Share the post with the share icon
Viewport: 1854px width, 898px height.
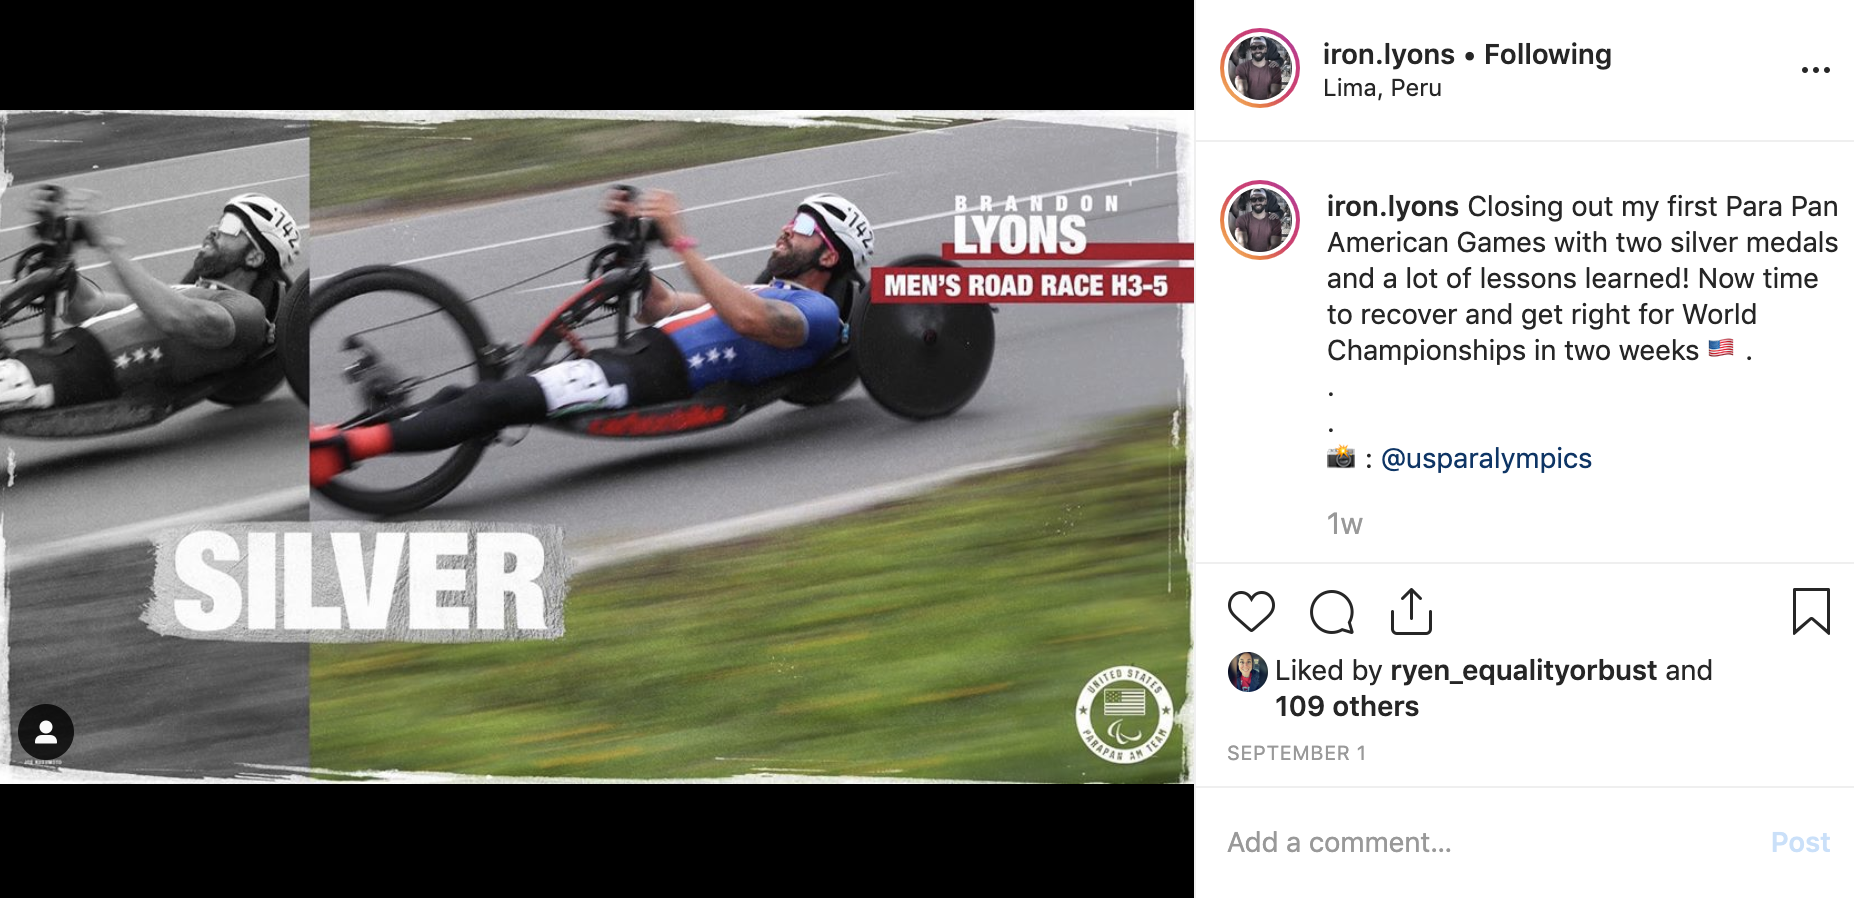coord(1411,612)
